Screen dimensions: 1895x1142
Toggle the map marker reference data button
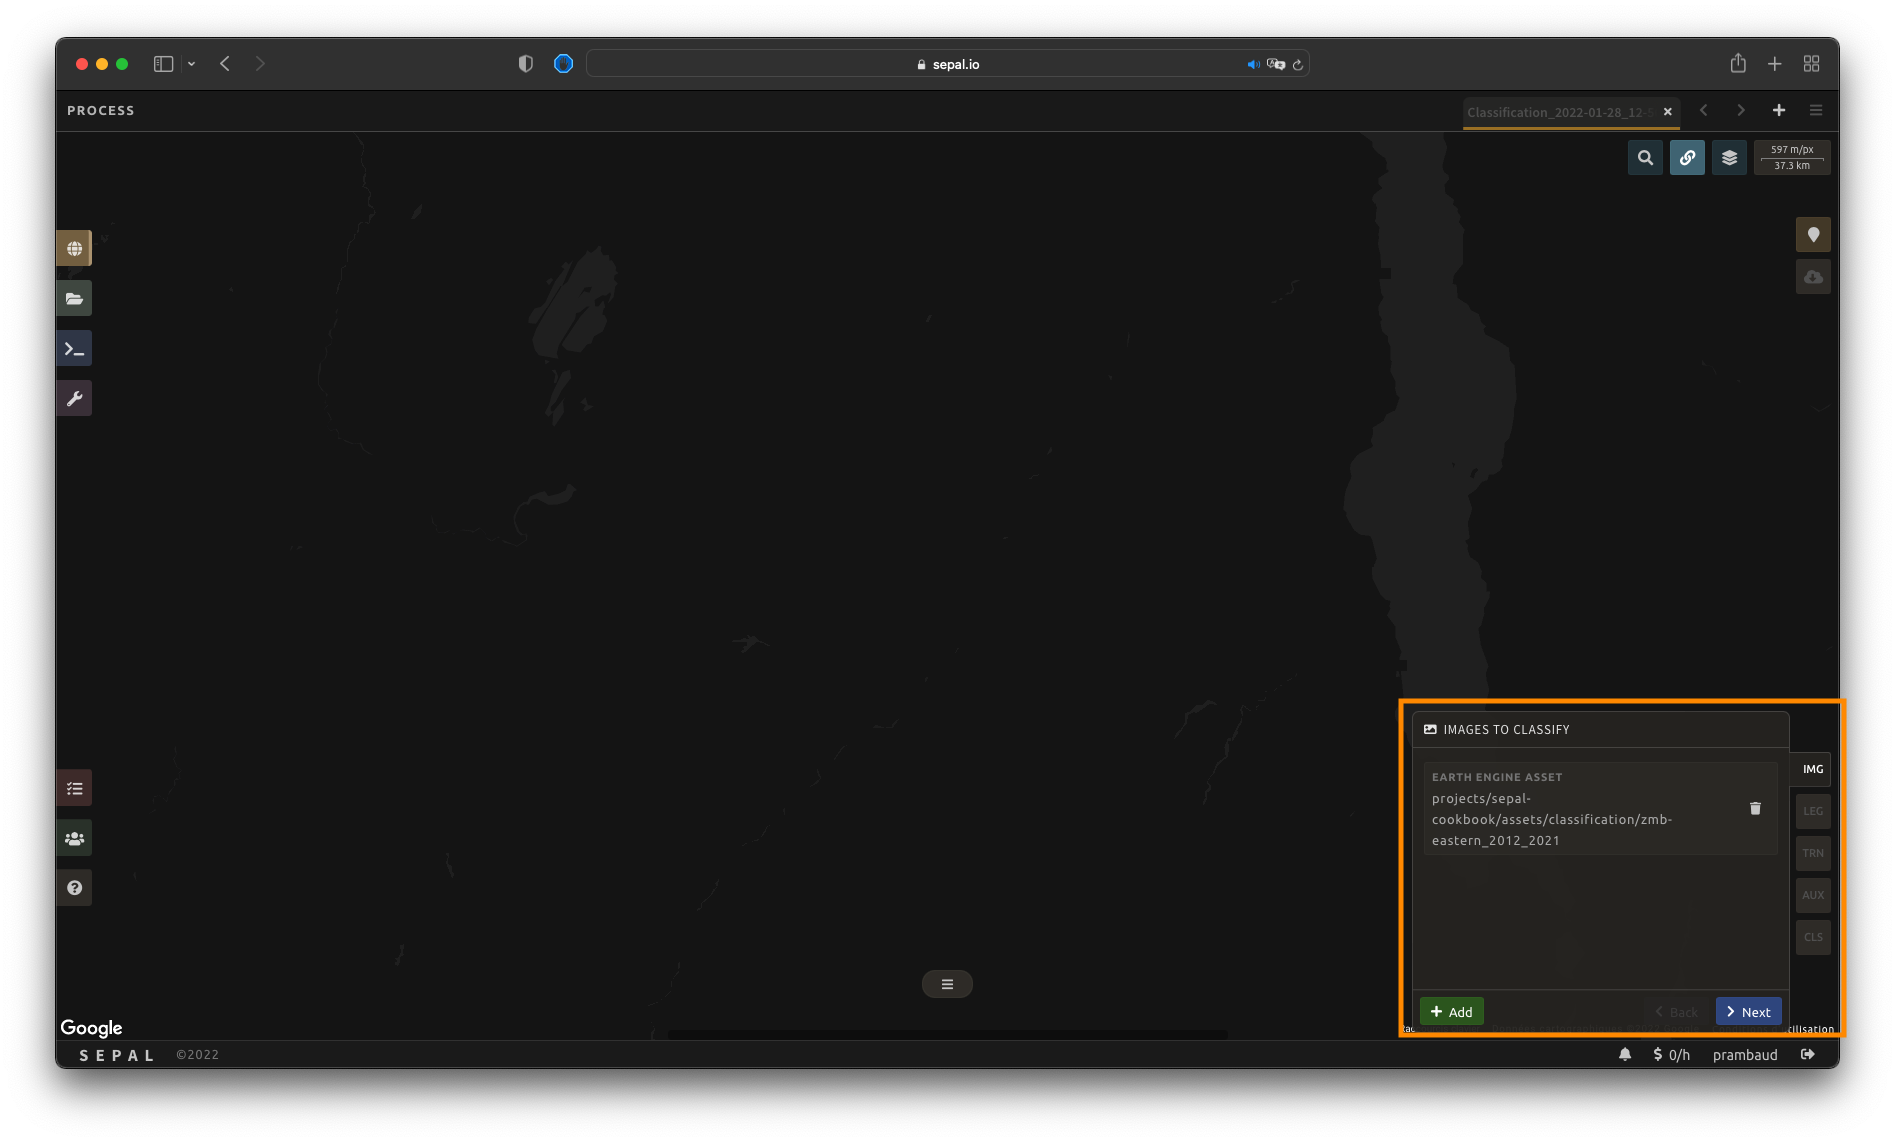coord(1813,235)
